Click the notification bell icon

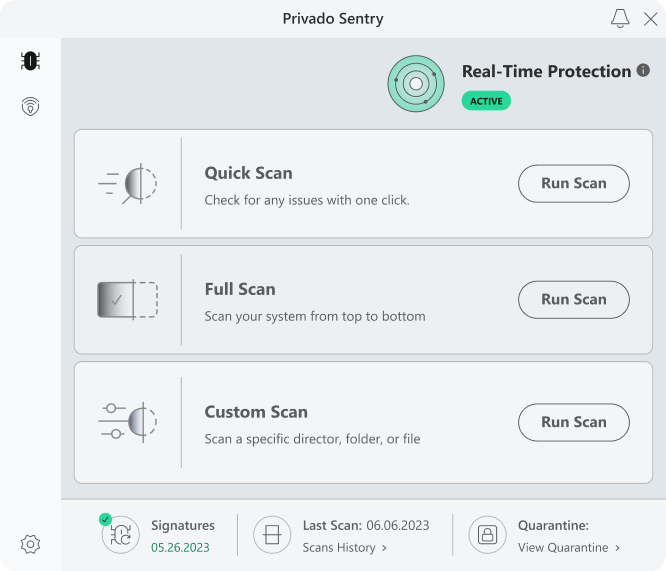620,19
